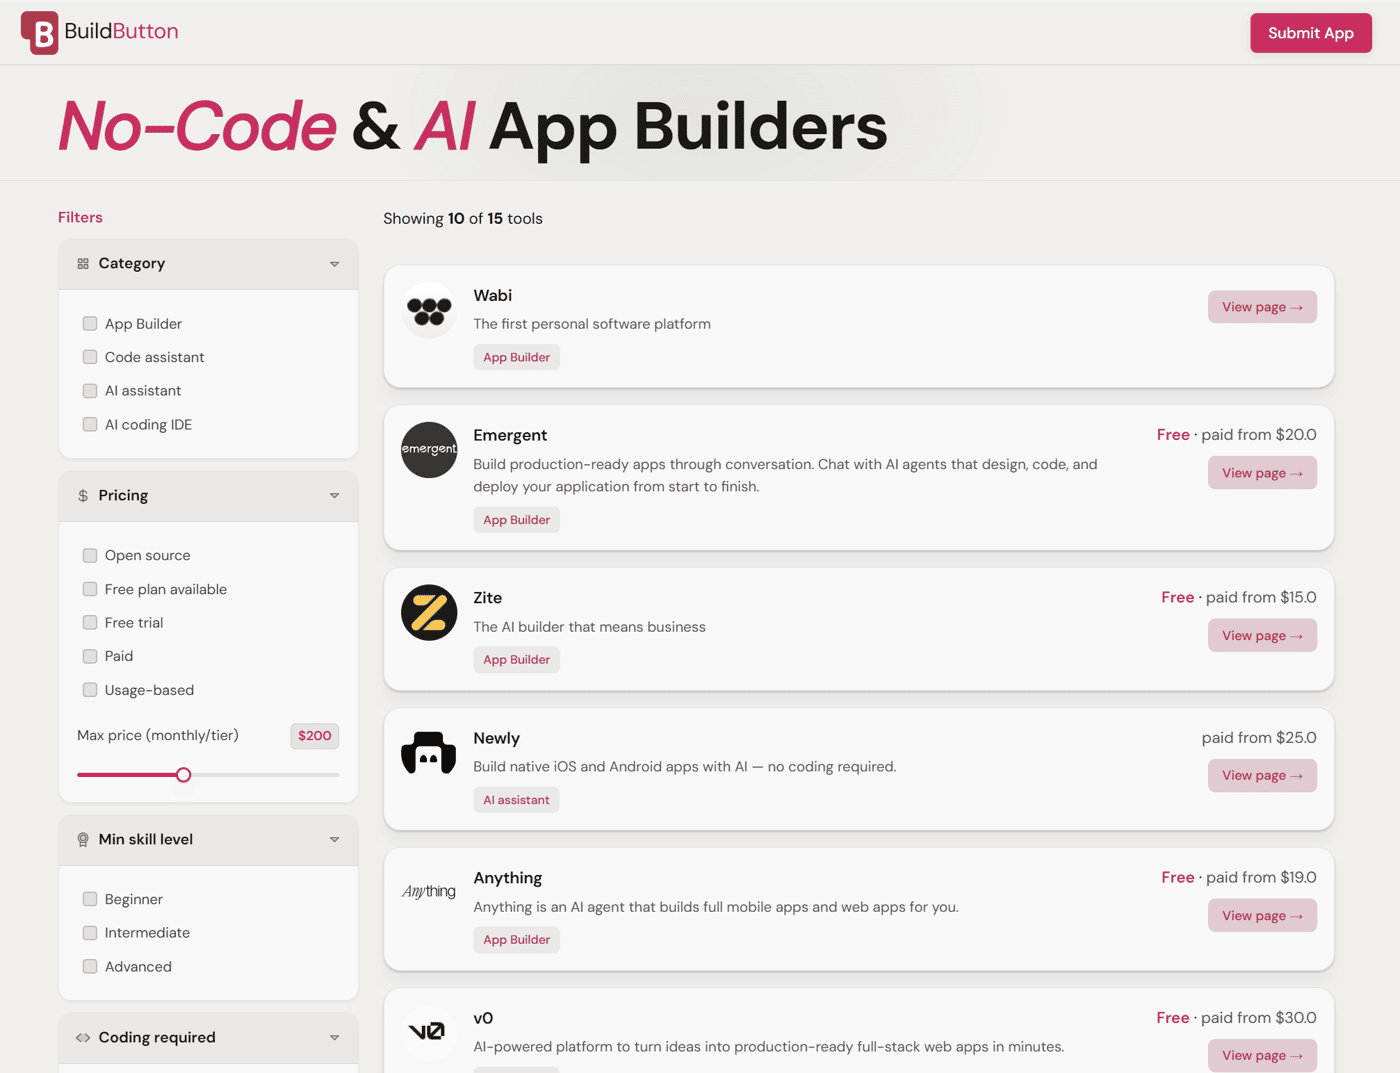Enable the App Builder category checkbox
Screen dimensions: 1400x1073
tap(90, 323)
